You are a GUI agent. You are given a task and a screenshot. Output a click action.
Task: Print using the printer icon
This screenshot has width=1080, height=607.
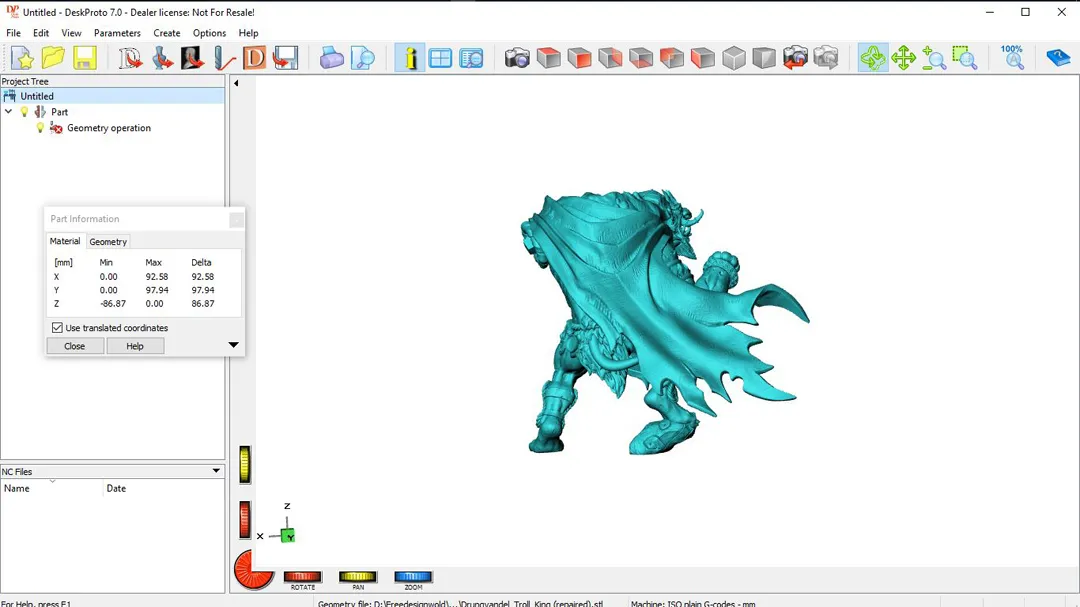point(331,58)
